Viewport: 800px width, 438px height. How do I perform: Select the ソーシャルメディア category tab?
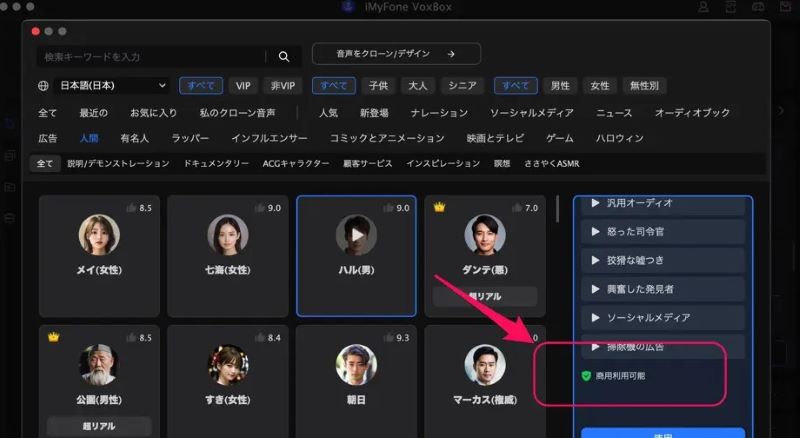[x=532, y=113]
